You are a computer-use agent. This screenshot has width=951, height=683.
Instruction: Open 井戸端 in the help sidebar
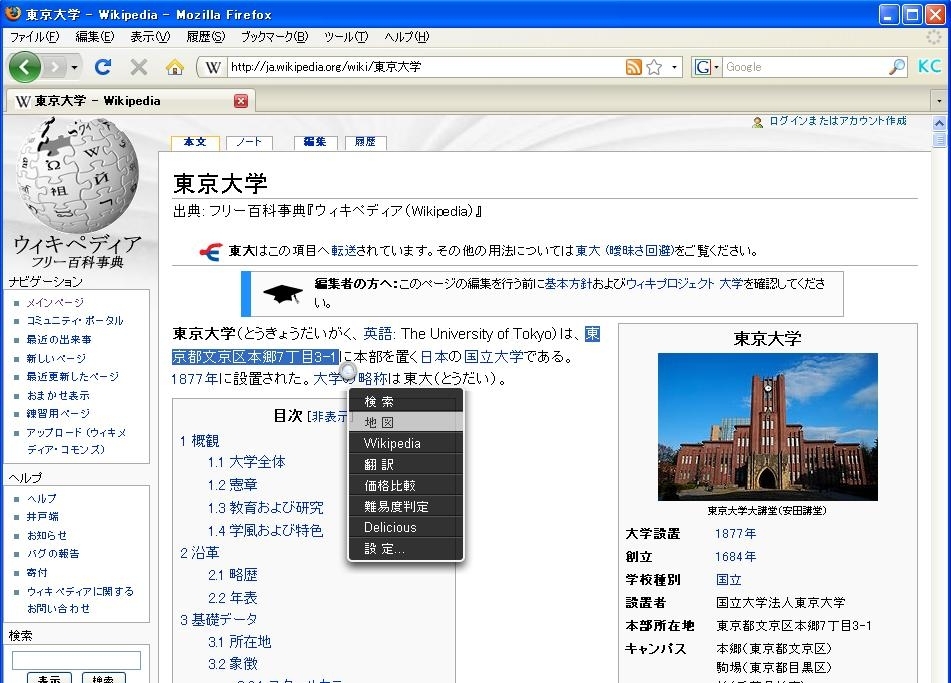[42, 517]
